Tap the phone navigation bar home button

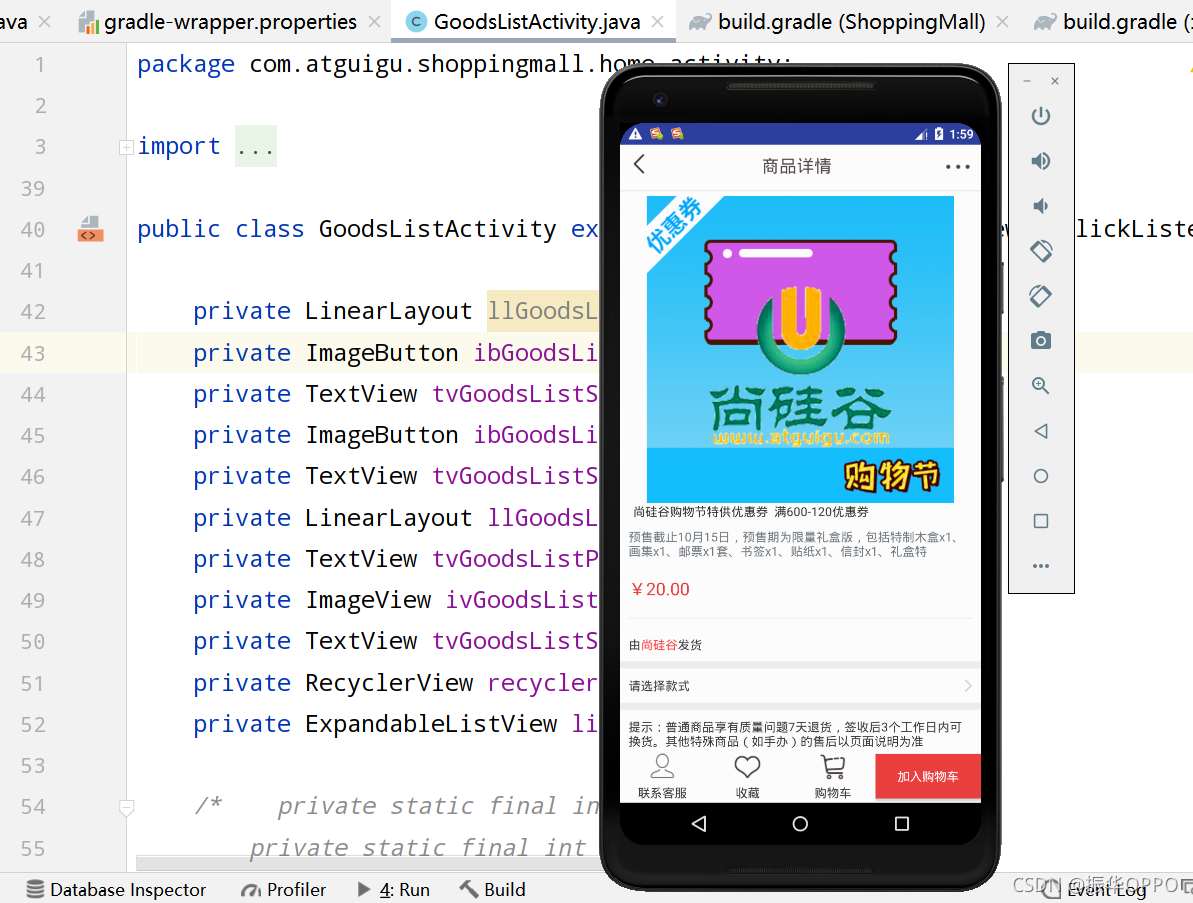point(800,824)
